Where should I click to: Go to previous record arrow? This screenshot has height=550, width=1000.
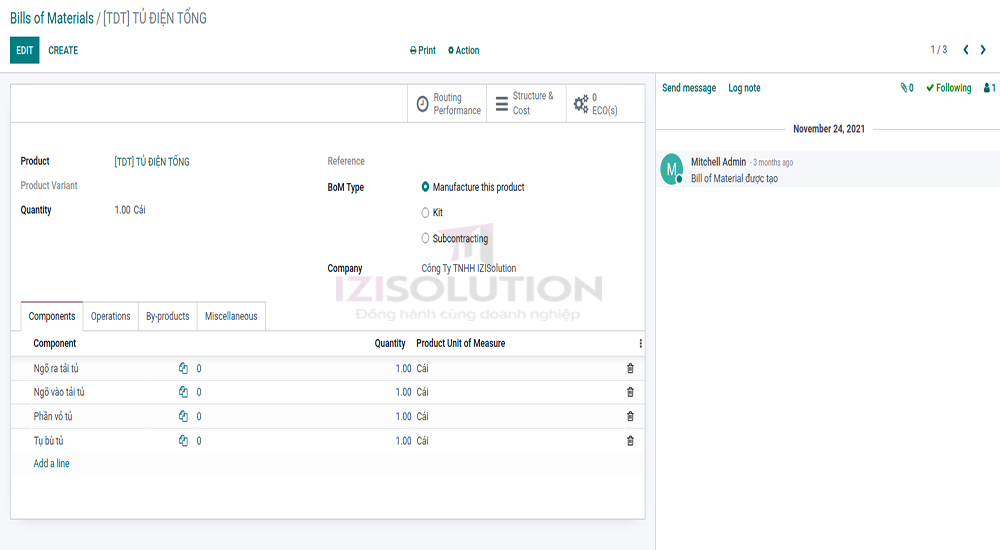click(x=966, y=50)
